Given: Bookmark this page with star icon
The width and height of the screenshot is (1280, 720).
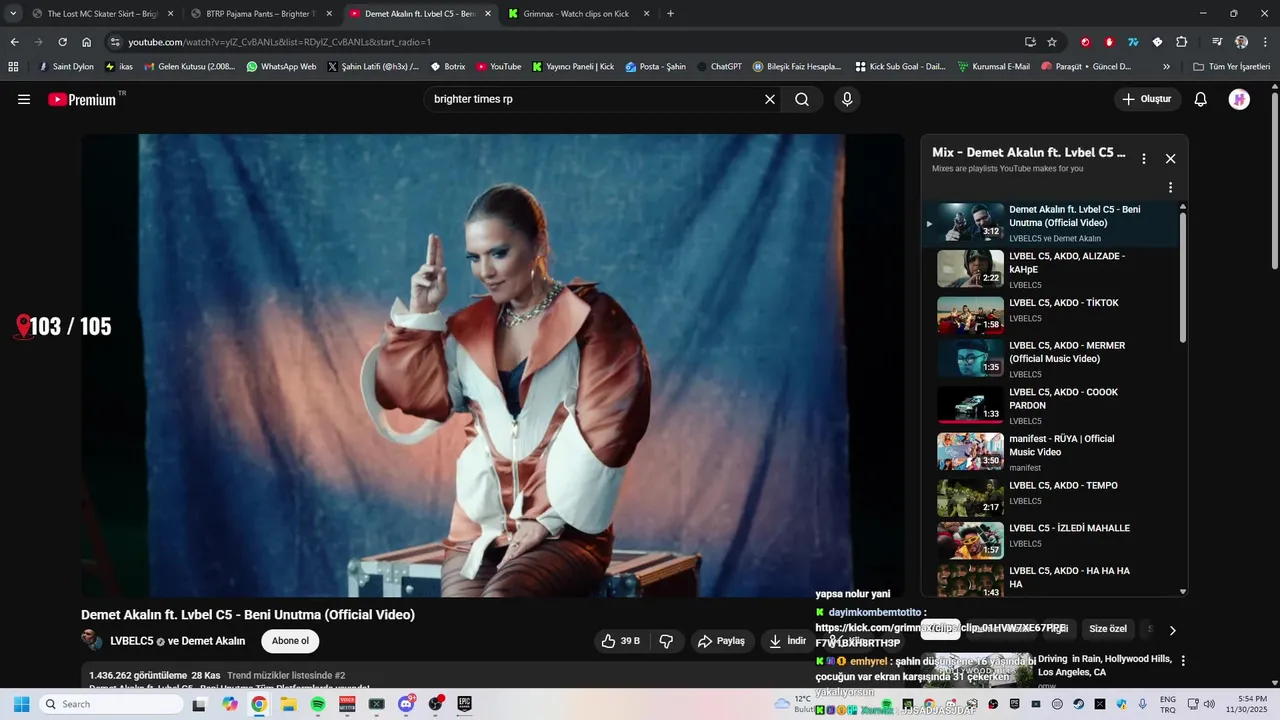Looking at the screenshot, I should coord(1052,42).
